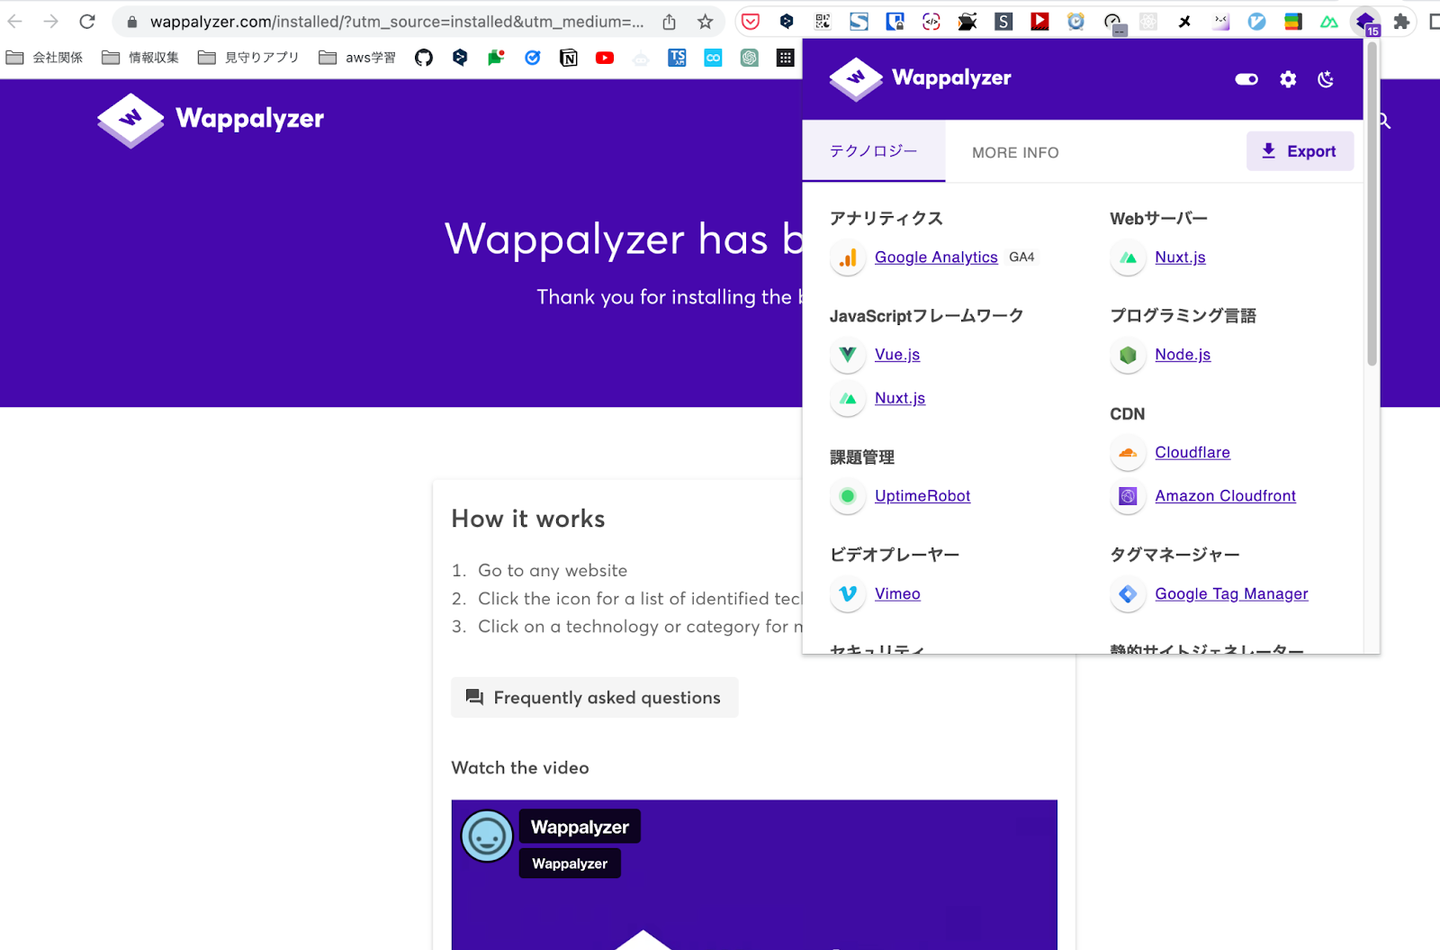Click the UptimeRobot green dot icon
The height and width of the screenshot is (950, 1440).
[x=848, y=496]
